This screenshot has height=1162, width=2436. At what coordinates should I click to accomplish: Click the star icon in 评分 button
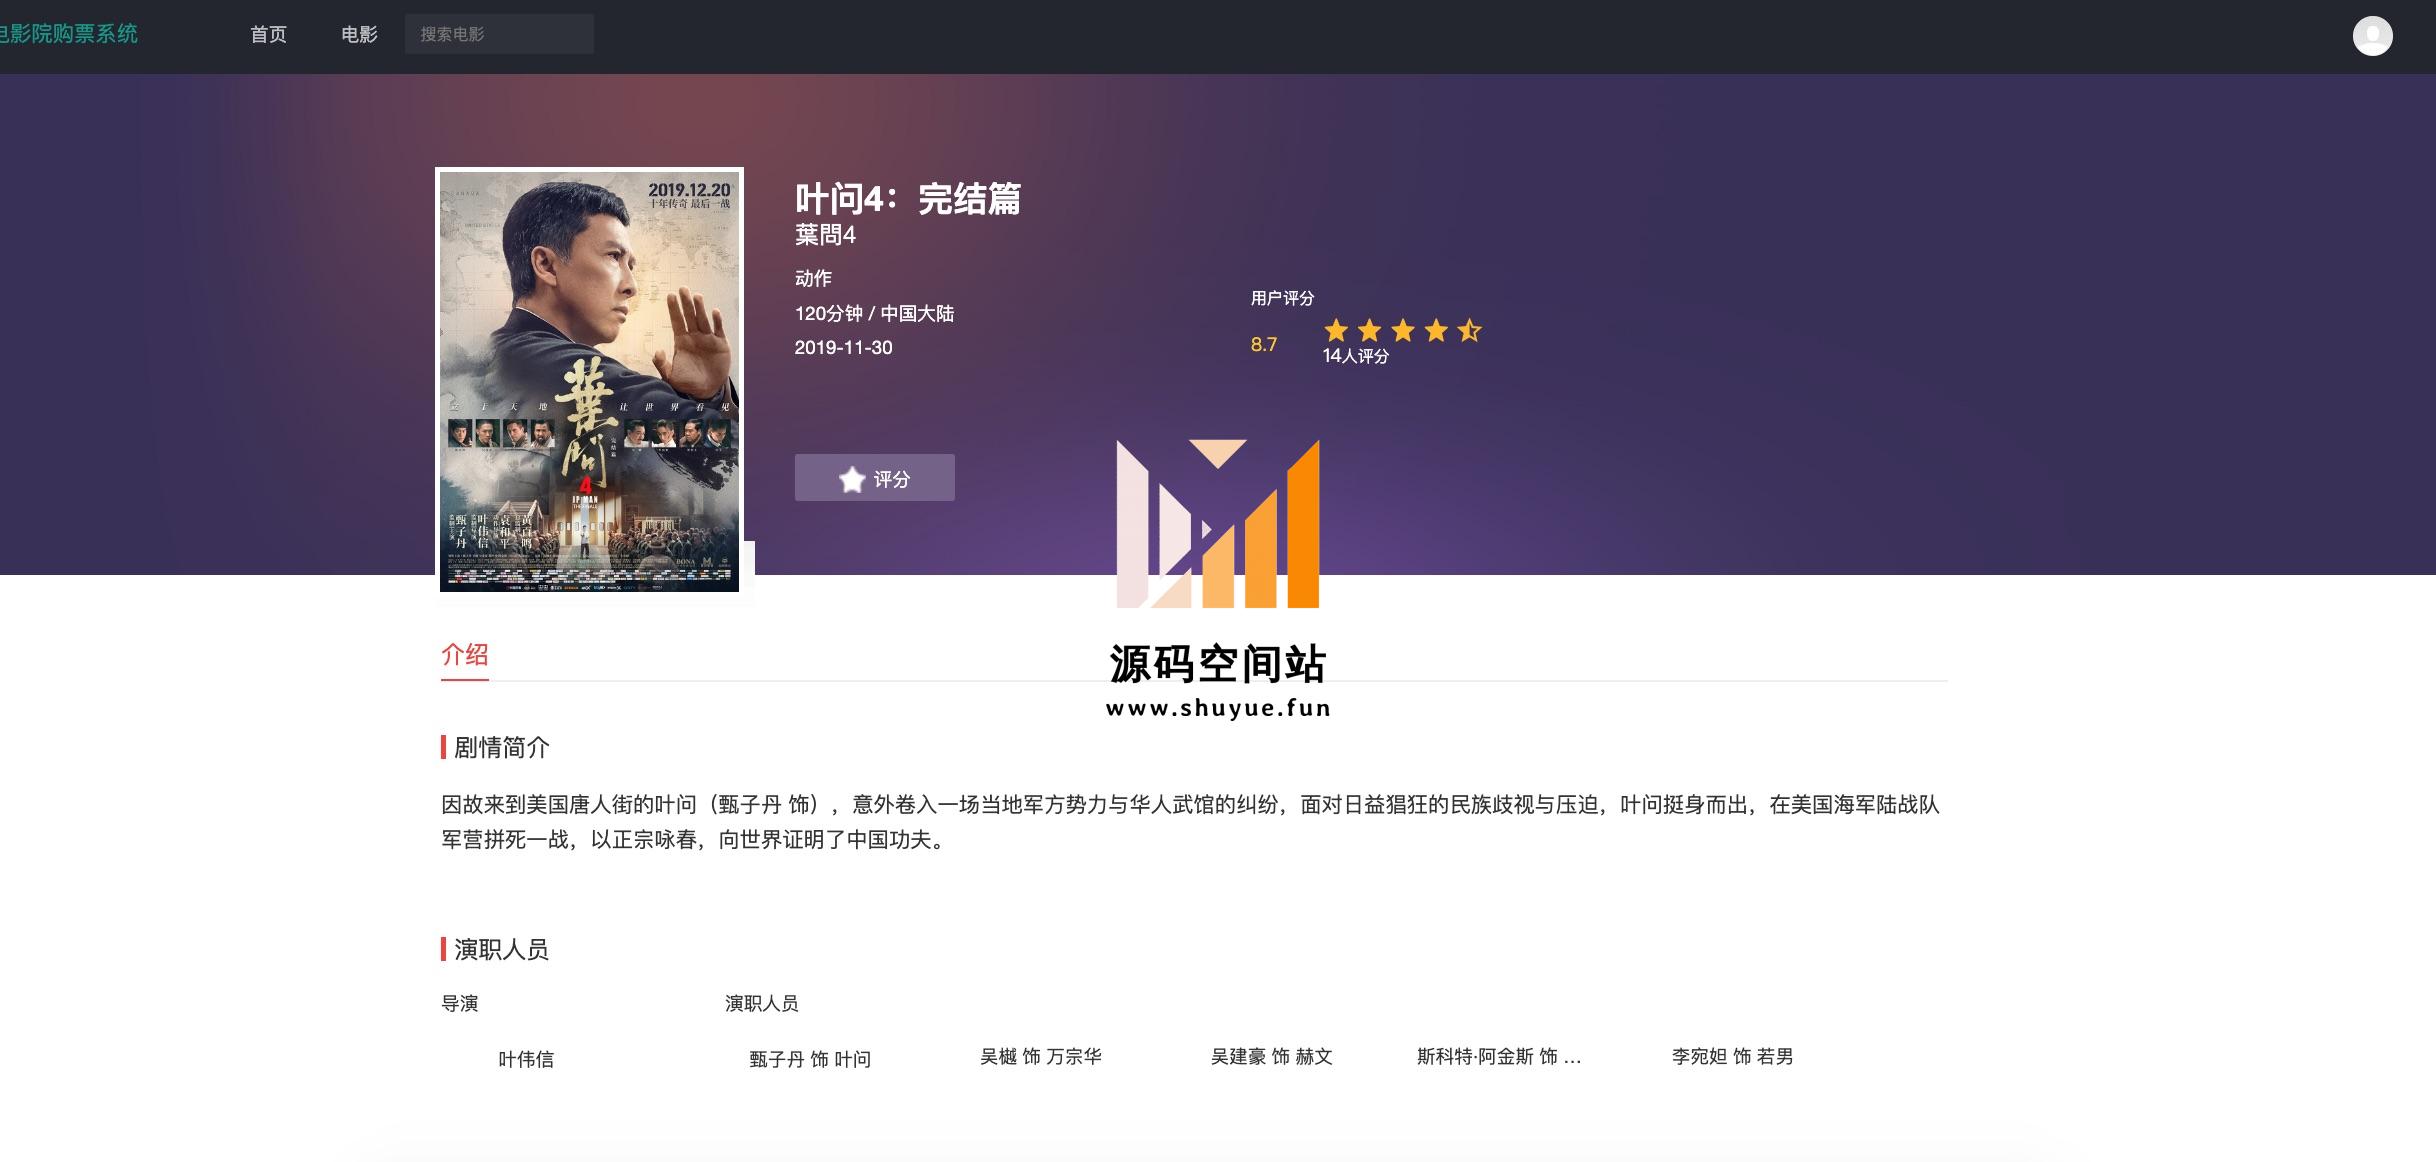(x=852, y=479)
